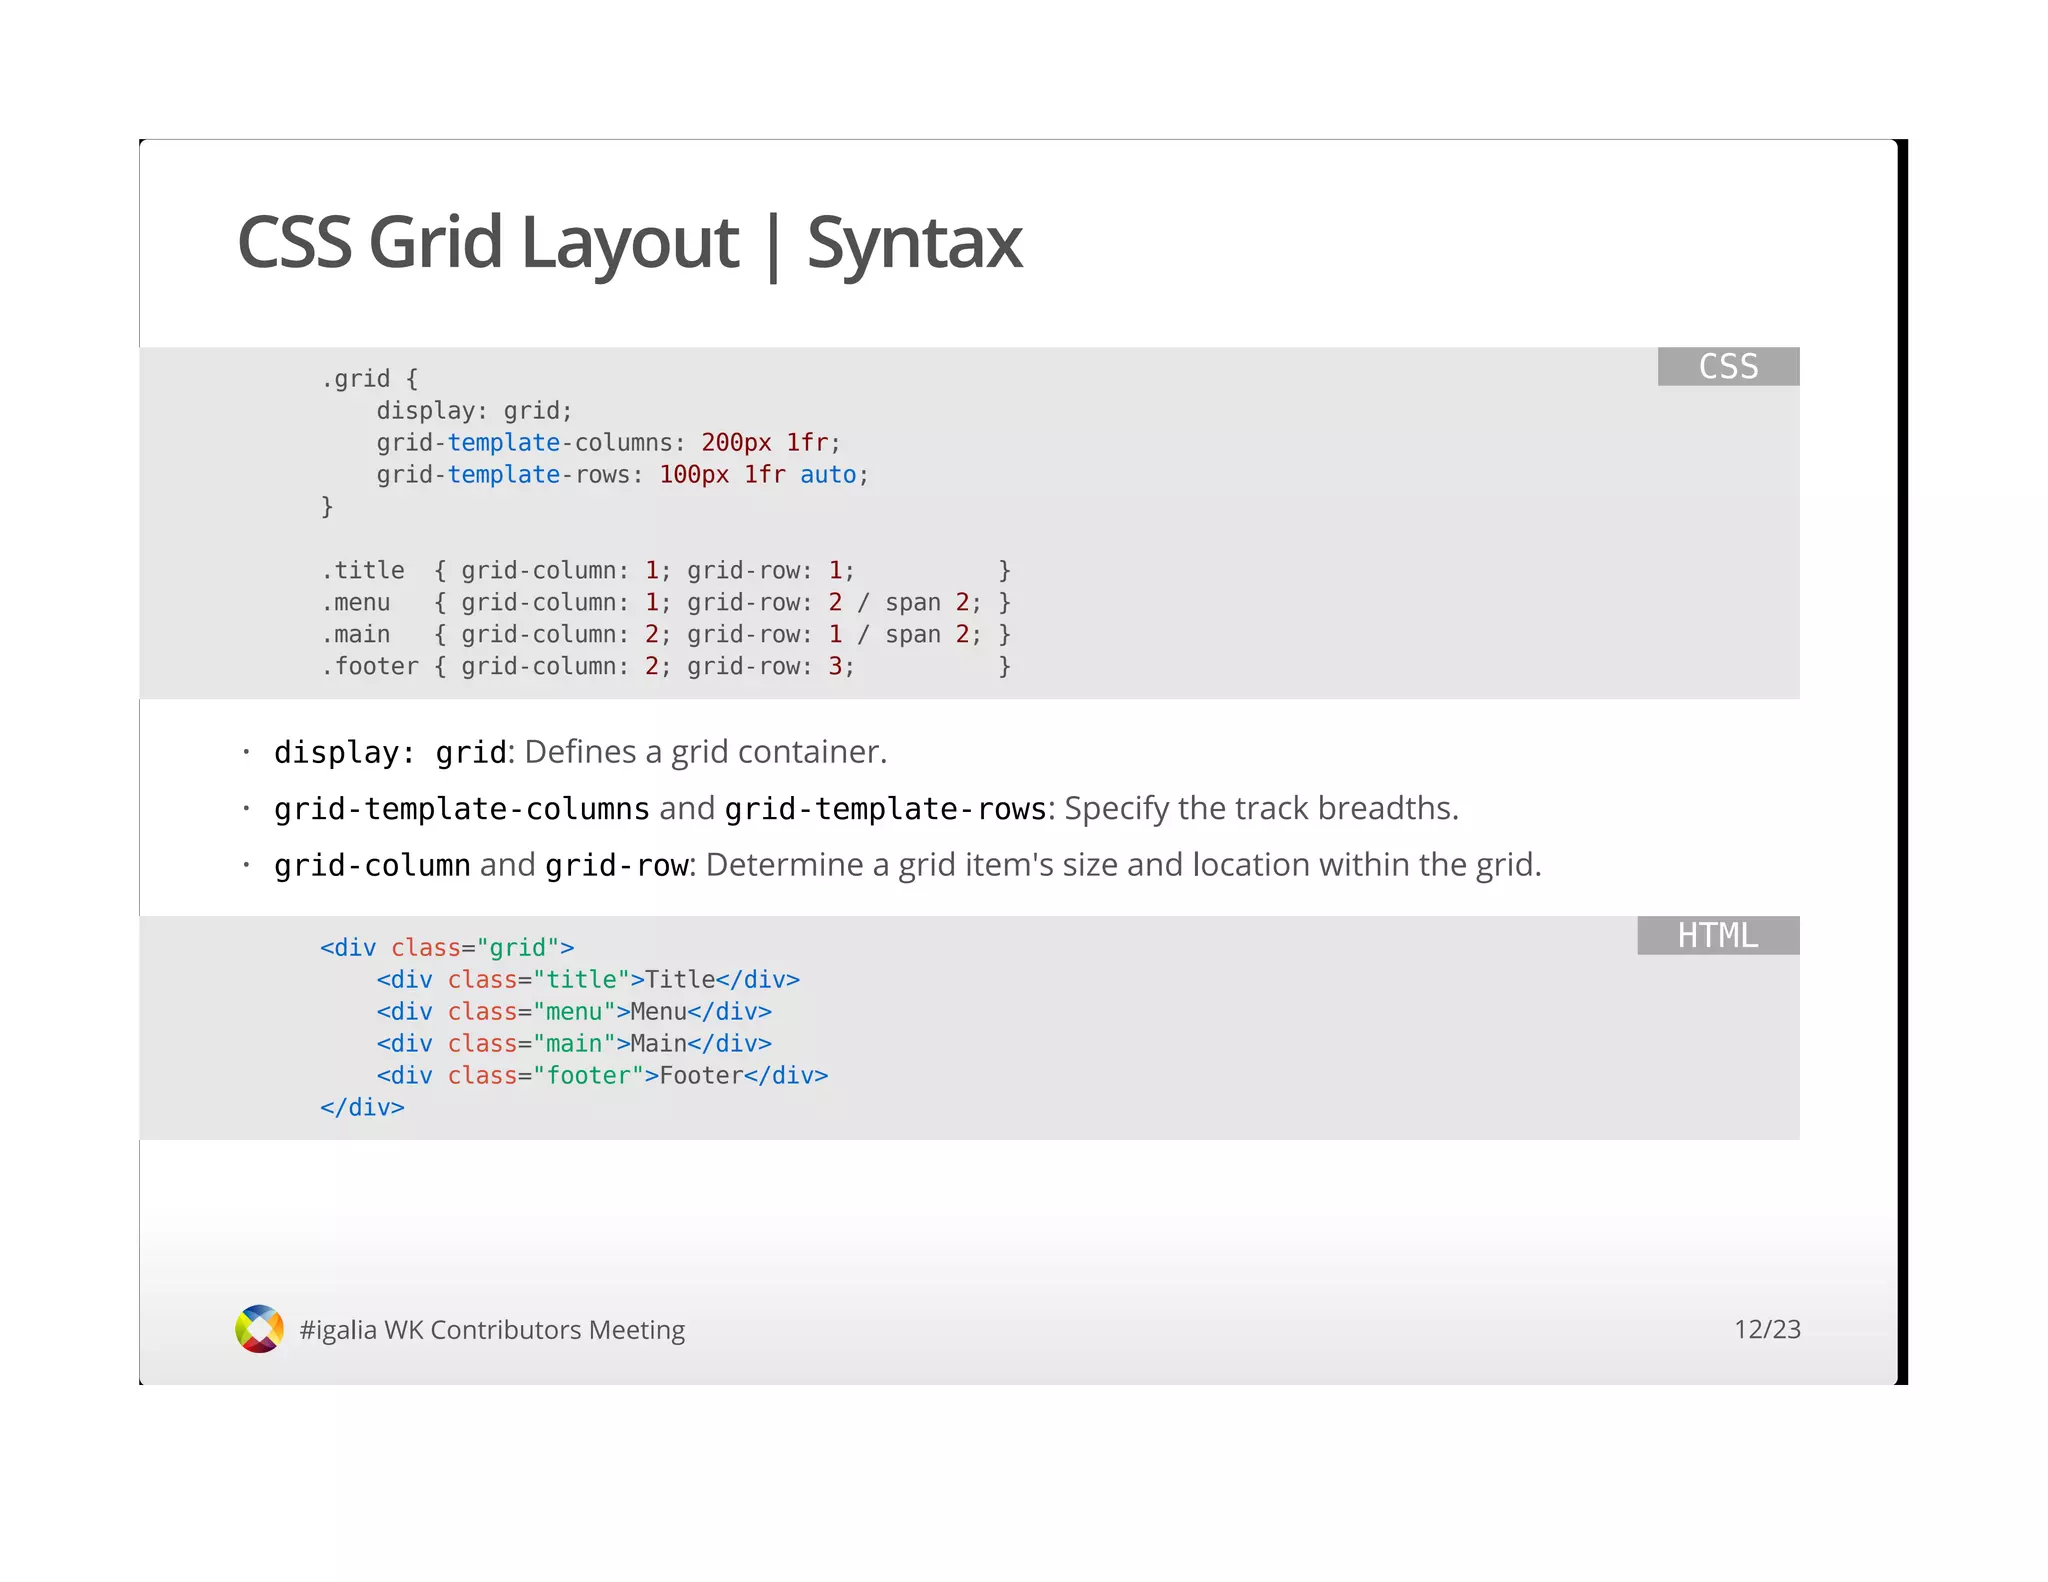The image size is (2048, 1582).
Task: Click the '.main' rule code line
Action: 666,634
